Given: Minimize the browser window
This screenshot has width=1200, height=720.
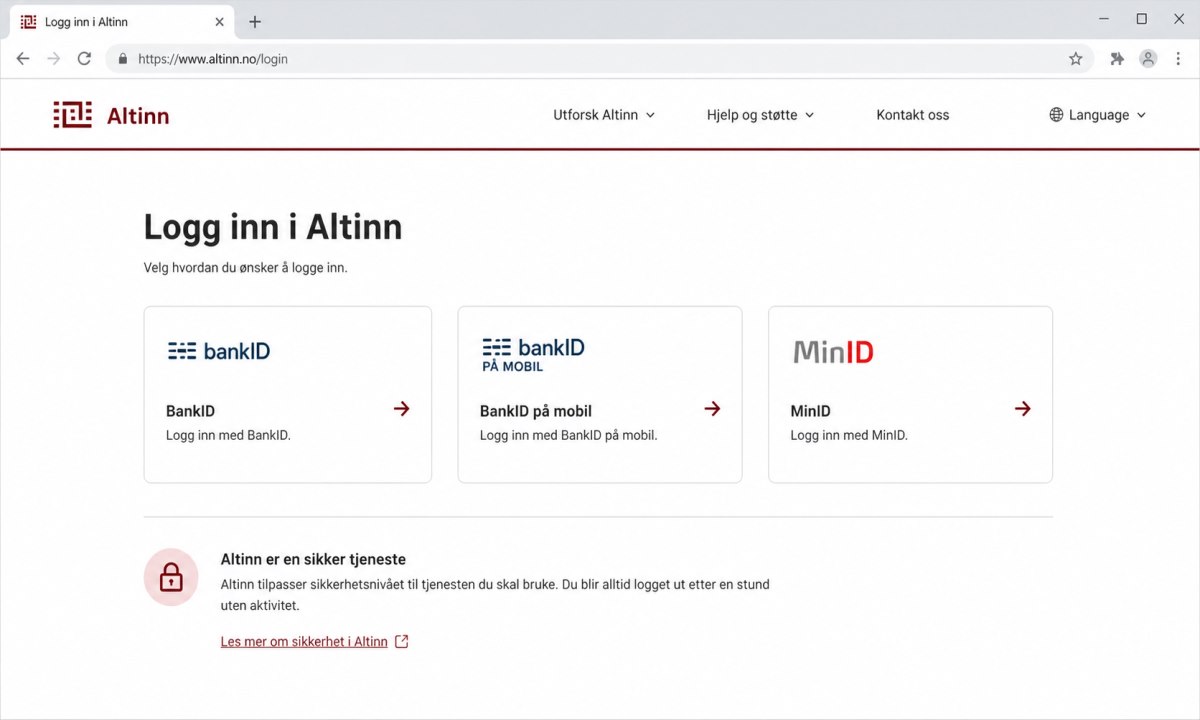Looking at the screenshot, I should [1104, 19].
